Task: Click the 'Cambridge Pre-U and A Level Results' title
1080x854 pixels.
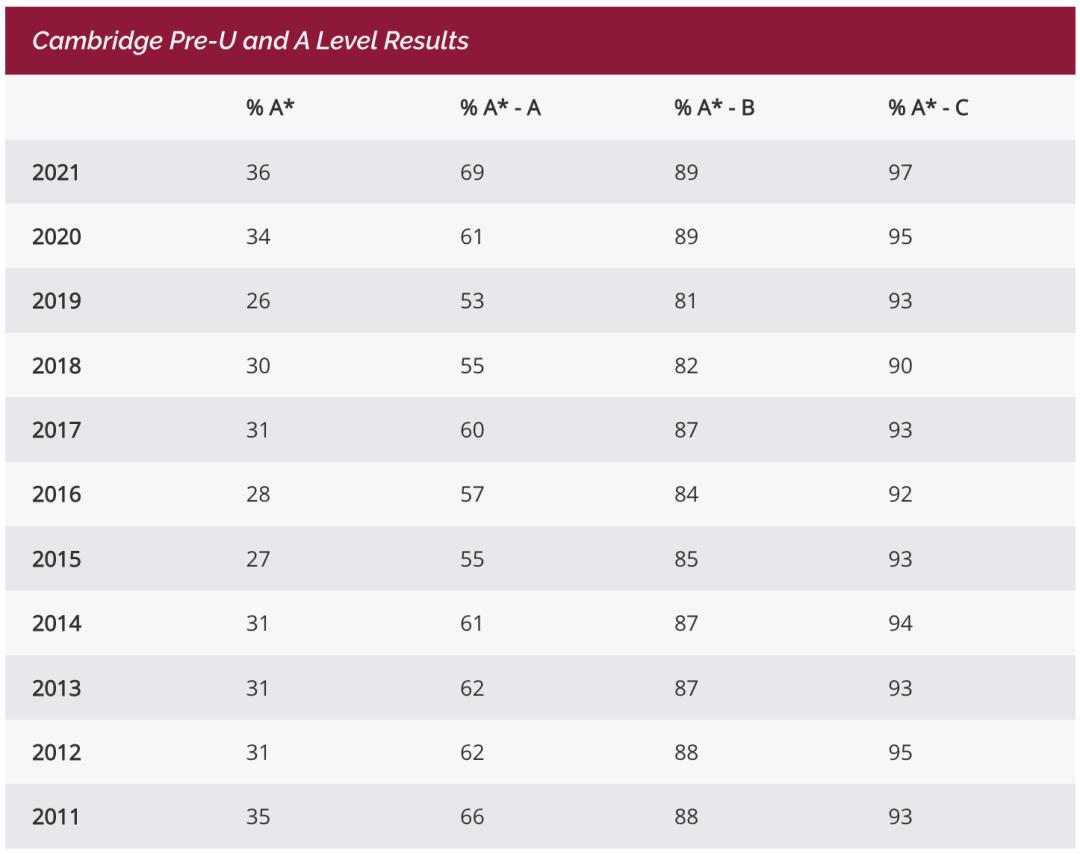Action: click(250, 41)
